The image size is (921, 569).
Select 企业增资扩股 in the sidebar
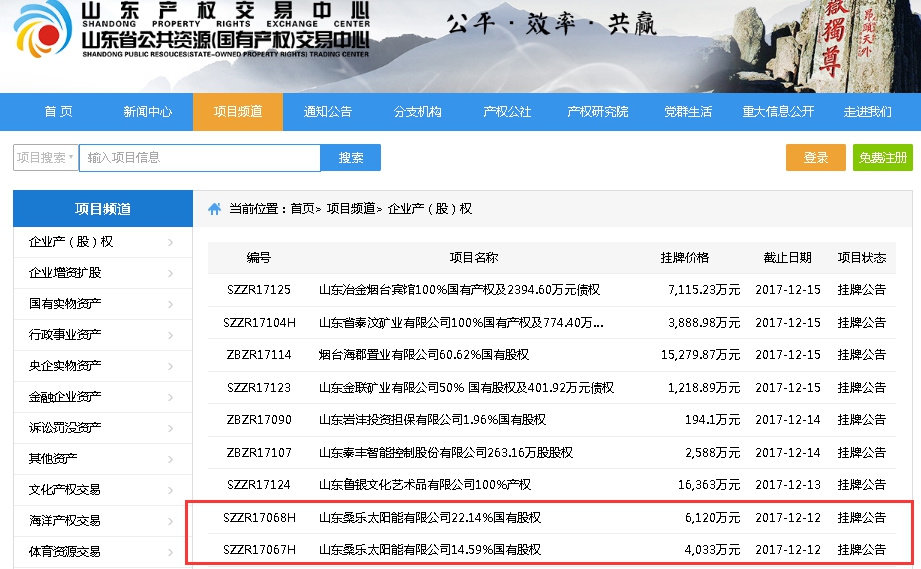(65, 273)
